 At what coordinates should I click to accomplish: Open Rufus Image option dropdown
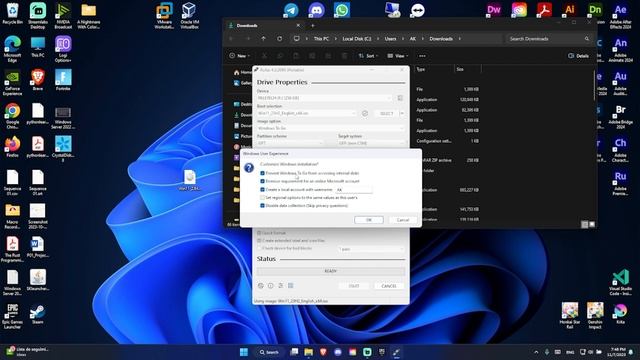331,128
